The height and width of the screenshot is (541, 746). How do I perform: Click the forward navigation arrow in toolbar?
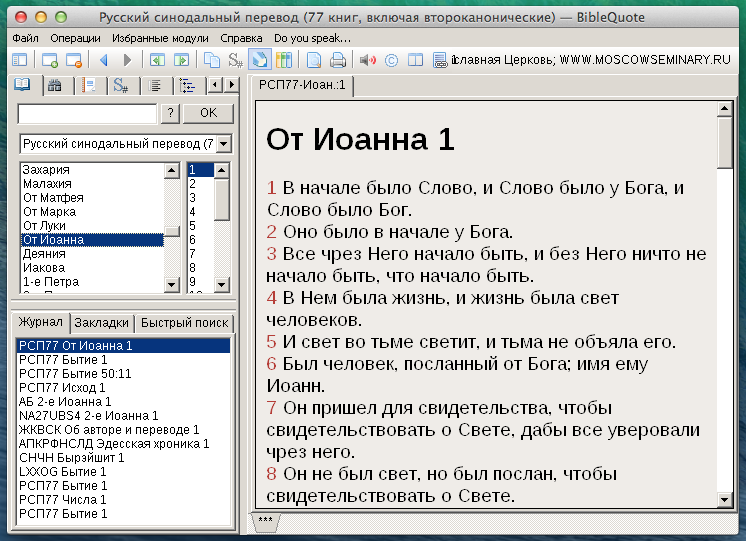coord(127,60)
